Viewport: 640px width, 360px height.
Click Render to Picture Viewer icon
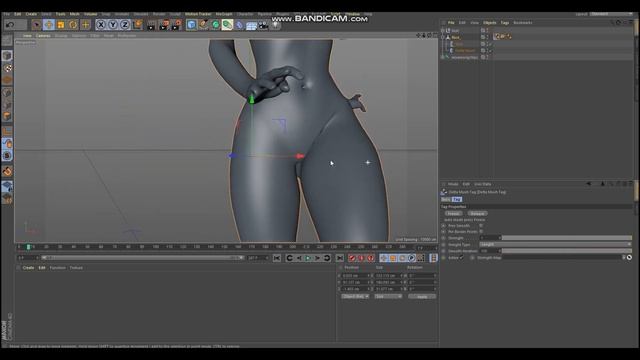click(x=164, y=25)
